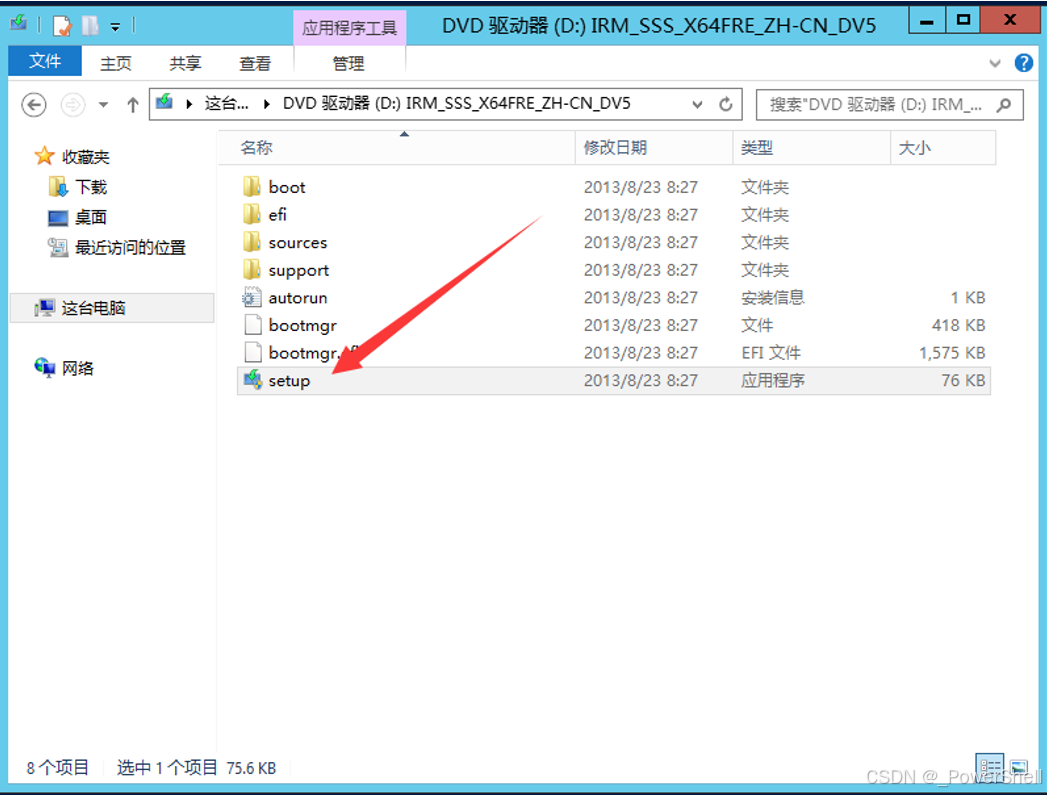1047x795 pixels.
Task: Expand the chevron before DVD 驱动器 breadcrumb
Action: [x=267, y=104]
